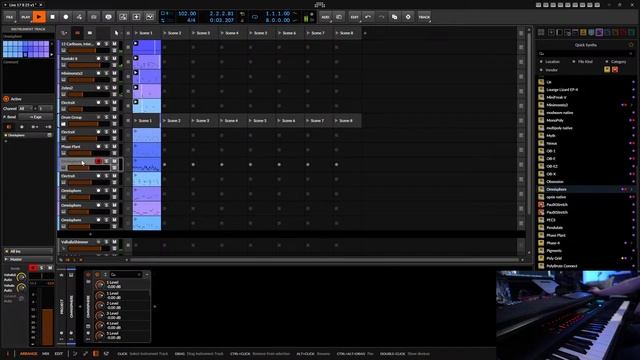Toggle the loop icon in the transport
The image size is (640, 360).
point(255,17)
